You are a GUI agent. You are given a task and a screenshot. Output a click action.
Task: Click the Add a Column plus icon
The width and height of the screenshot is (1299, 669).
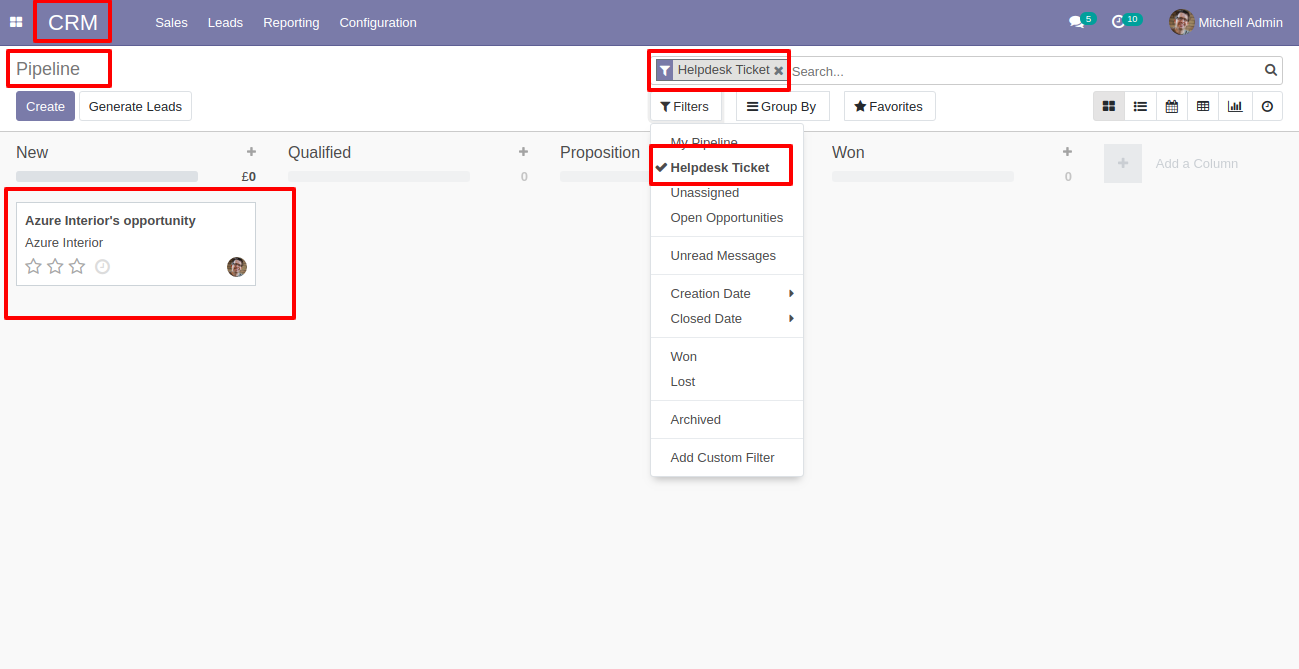pyautogui.click(x=1123, y=163)
